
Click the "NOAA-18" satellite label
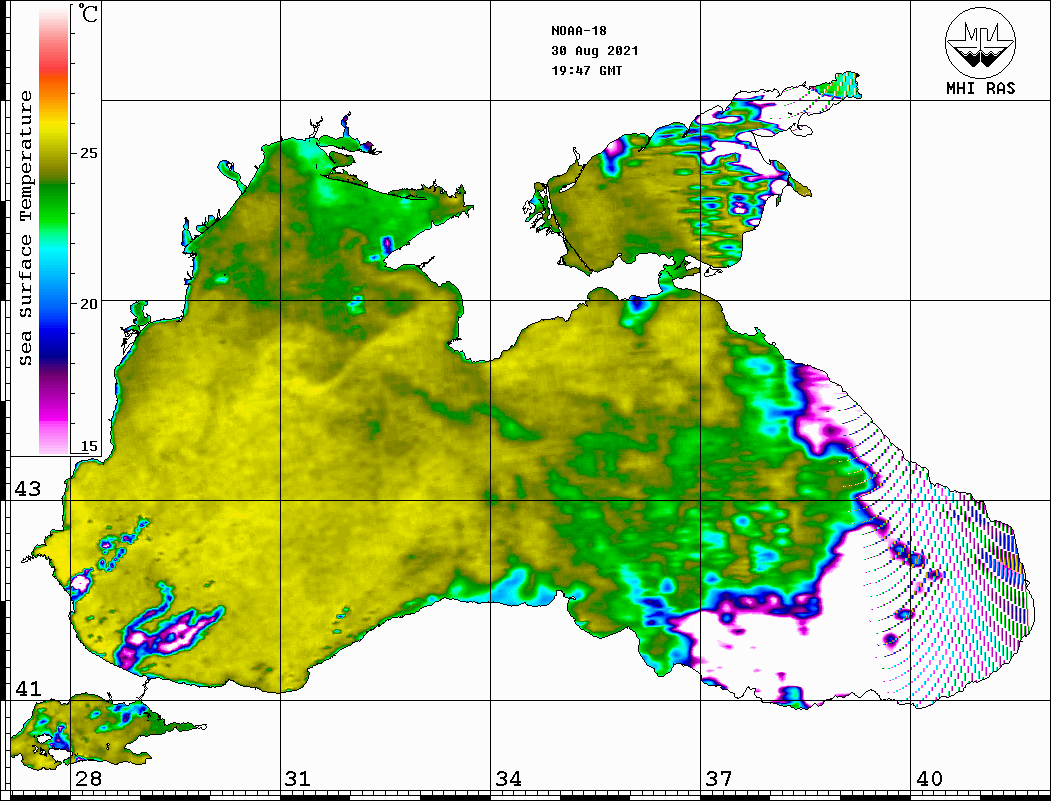tap(578, 31)
